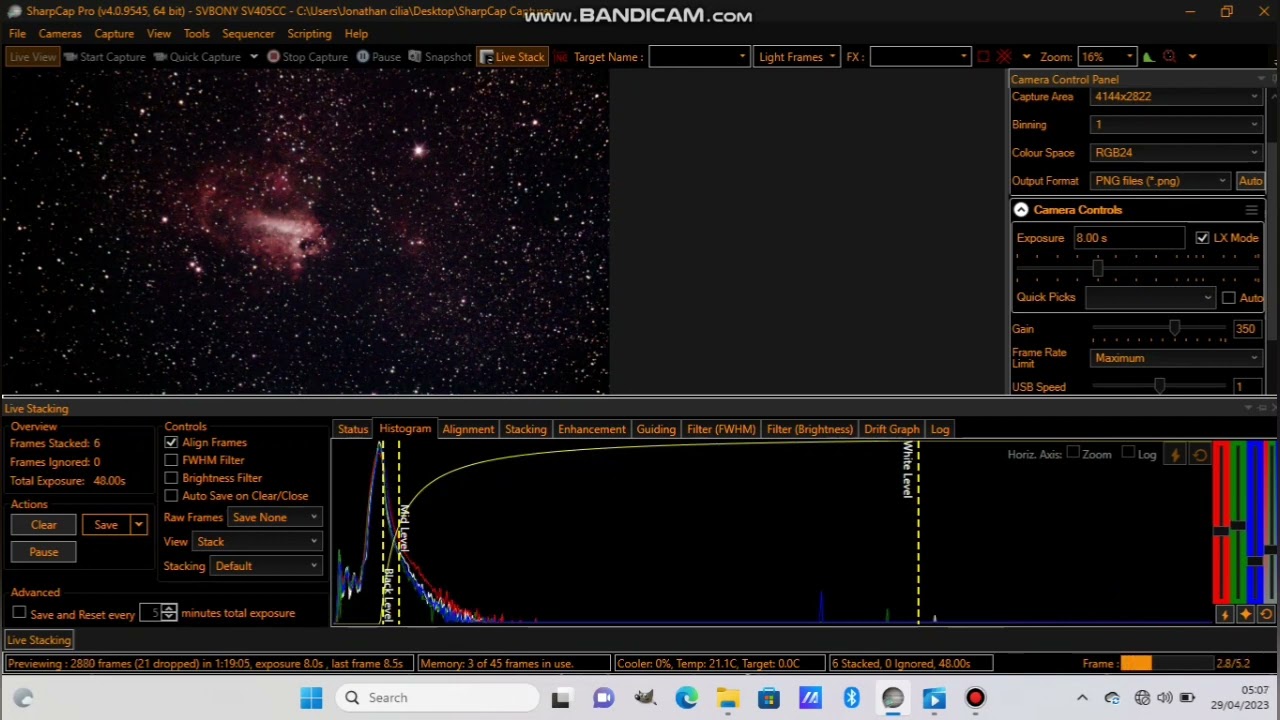Uncheck the Align Frames checkbox
This screenshot has width=1280, height=720.
point(171,442)
